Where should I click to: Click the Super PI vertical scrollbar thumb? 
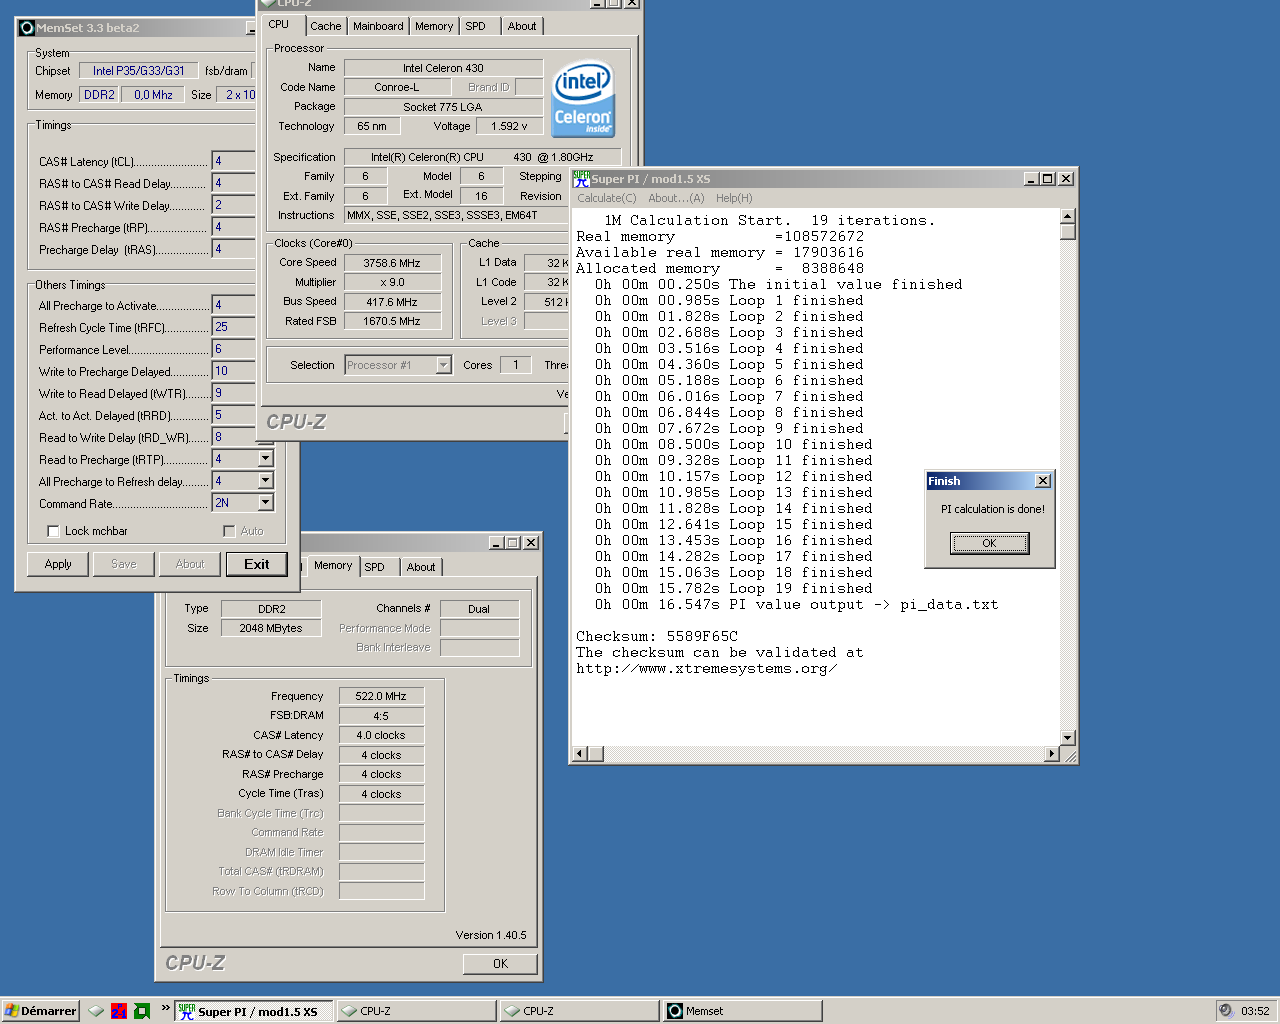point(1067,232)
